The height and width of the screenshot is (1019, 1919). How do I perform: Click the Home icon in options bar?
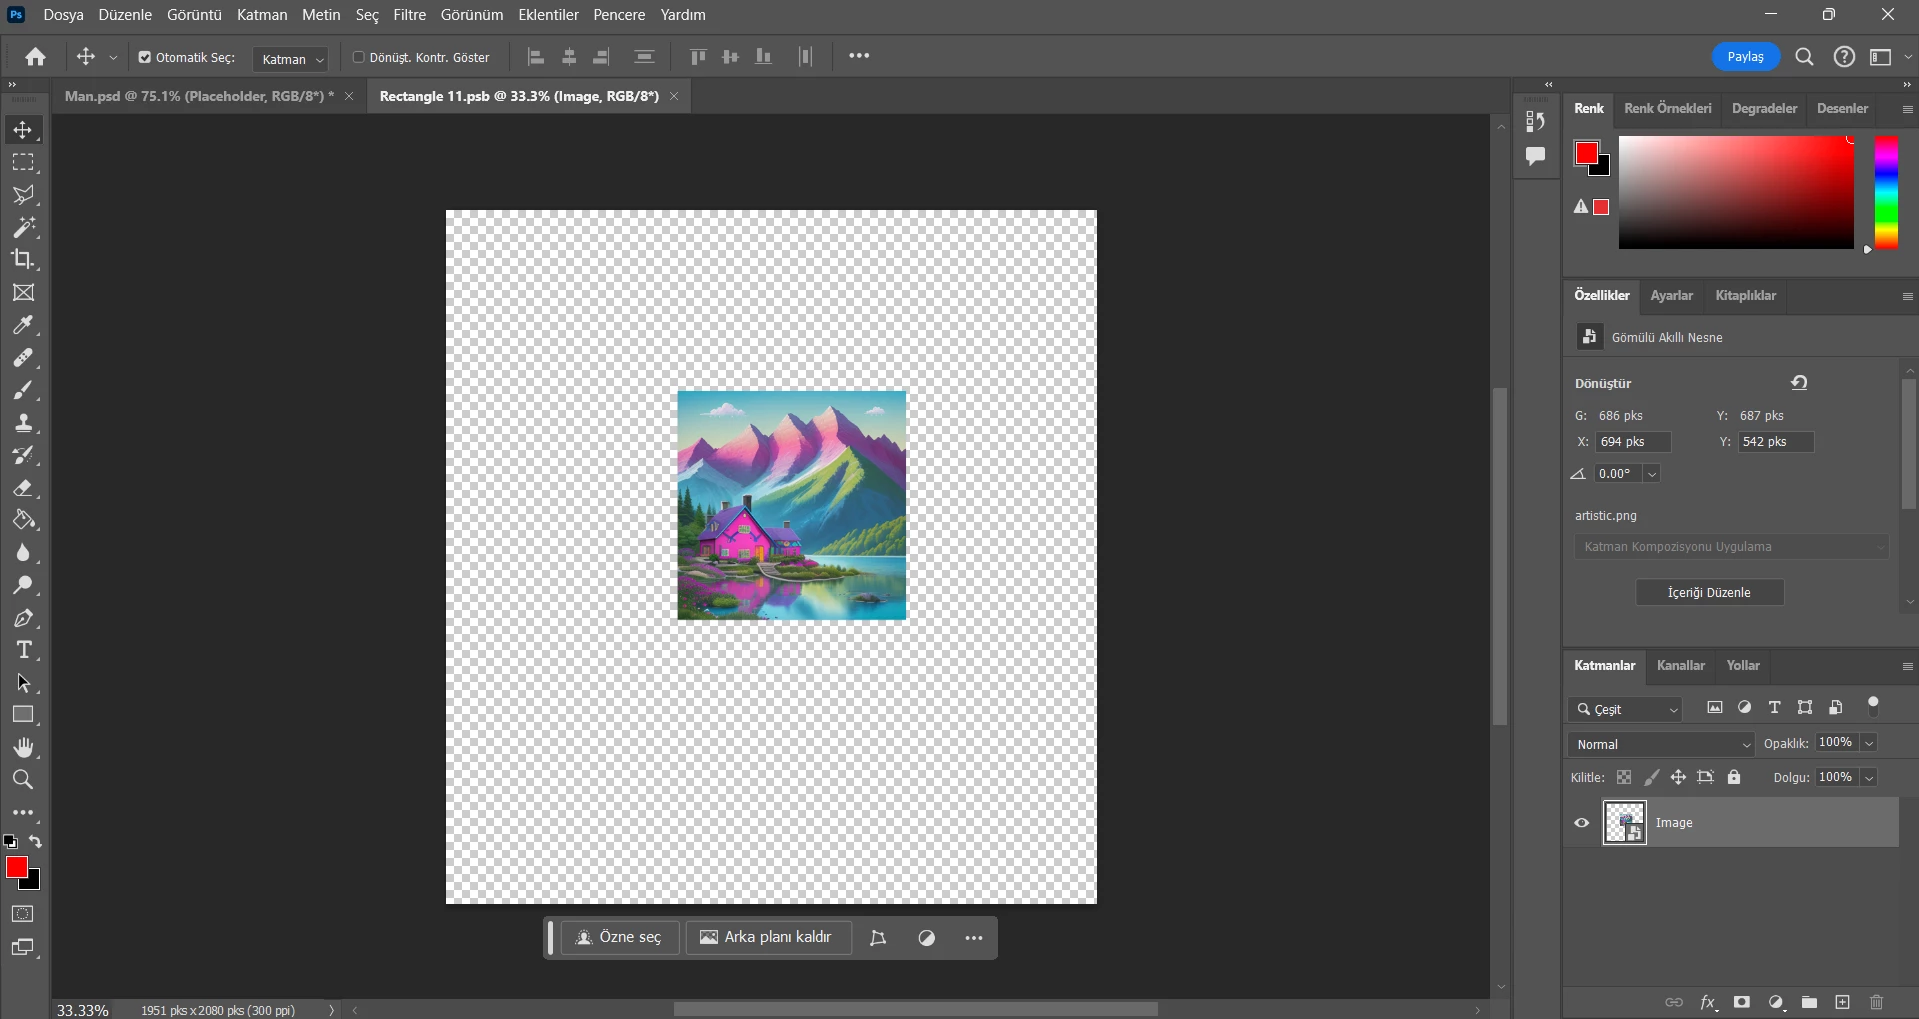point(35,57)
